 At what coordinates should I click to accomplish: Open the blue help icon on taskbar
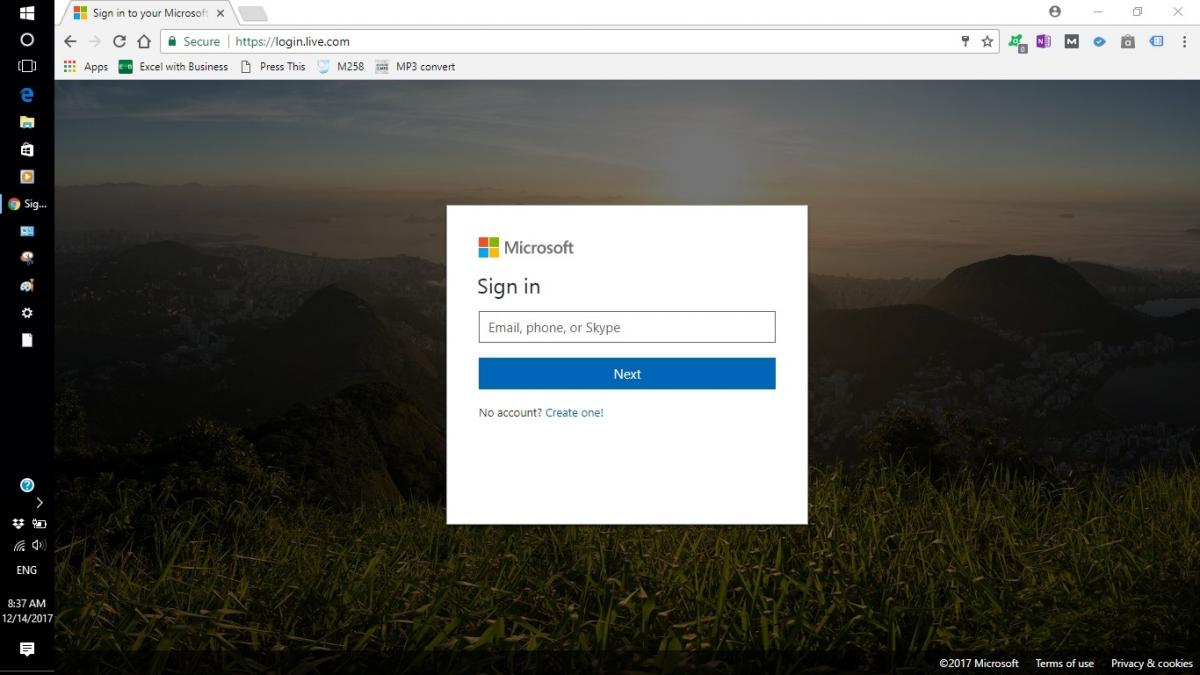(27, 485)
